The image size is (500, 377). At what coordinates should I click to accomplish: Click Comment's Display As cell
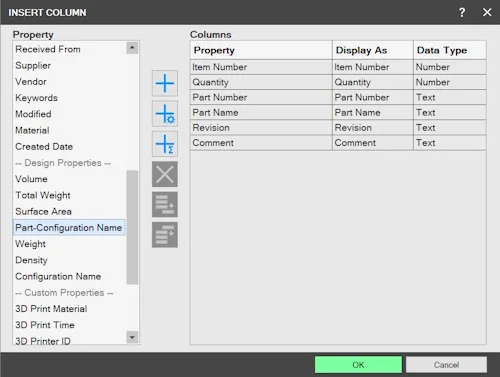coord(373,143)
